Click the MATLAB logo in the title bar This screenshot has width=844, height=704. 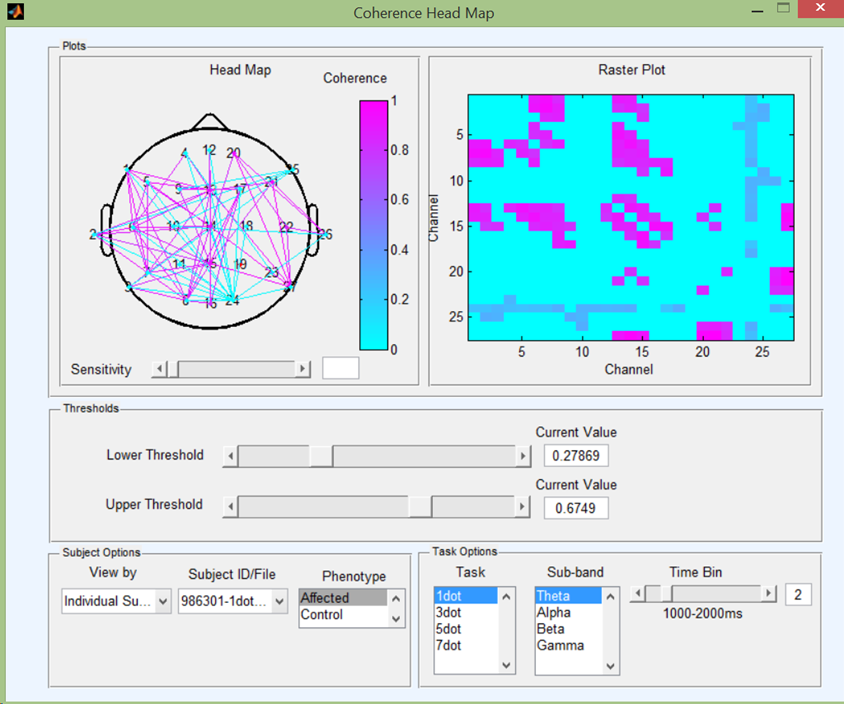pyautogui.click(x=14, y=13)
